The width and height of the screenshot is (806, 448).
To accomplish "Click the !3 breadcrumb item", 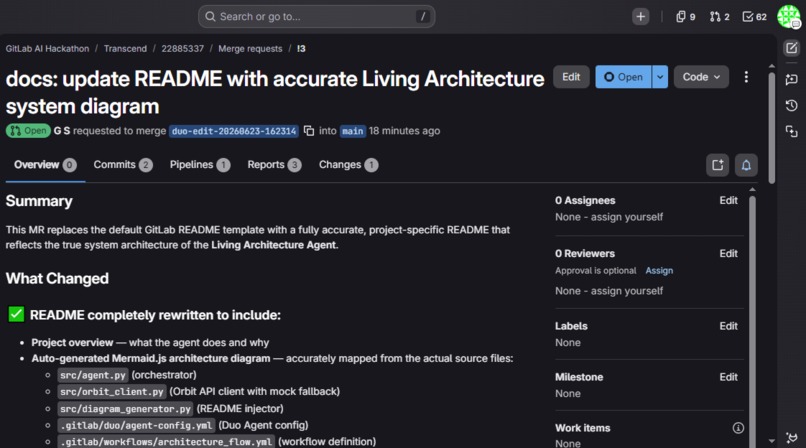I will click(x=301, y=48).
